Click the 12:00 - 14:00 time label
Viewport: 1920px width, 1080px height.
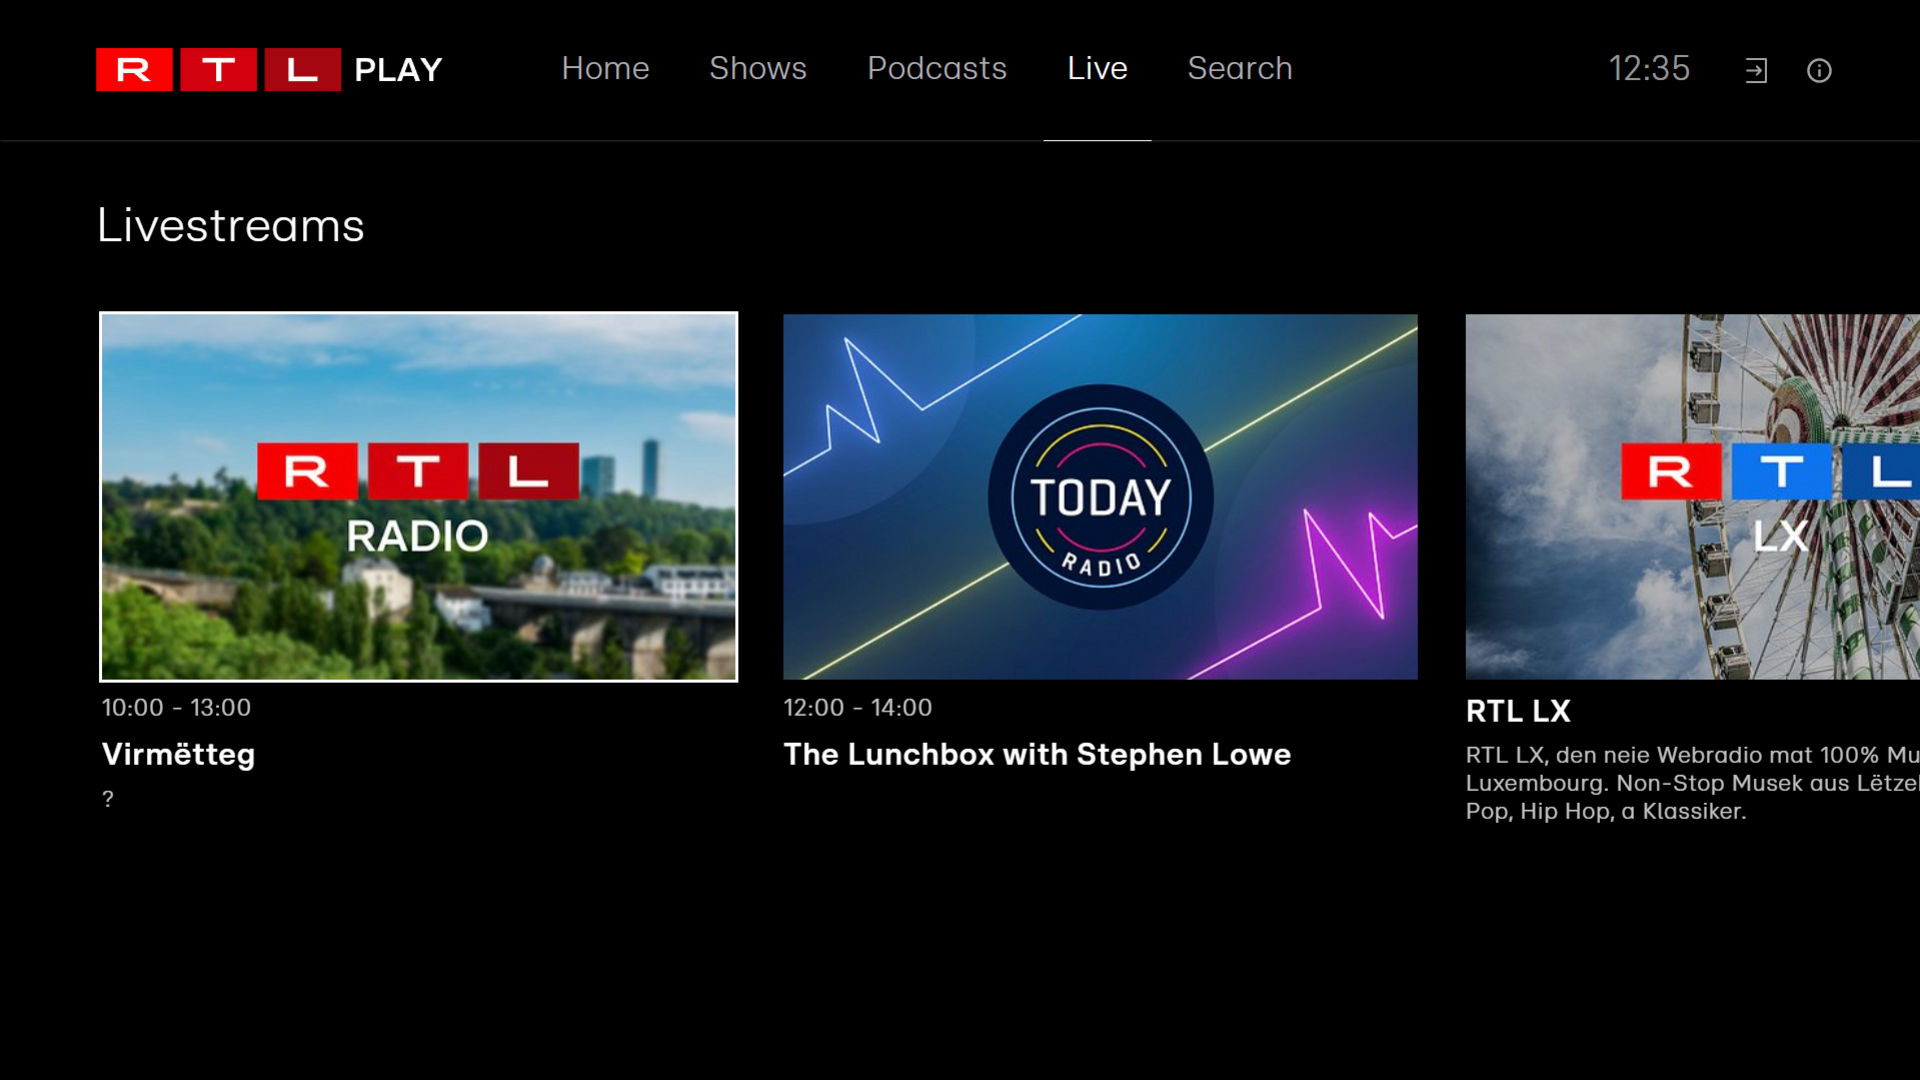(x=857, y=708)
